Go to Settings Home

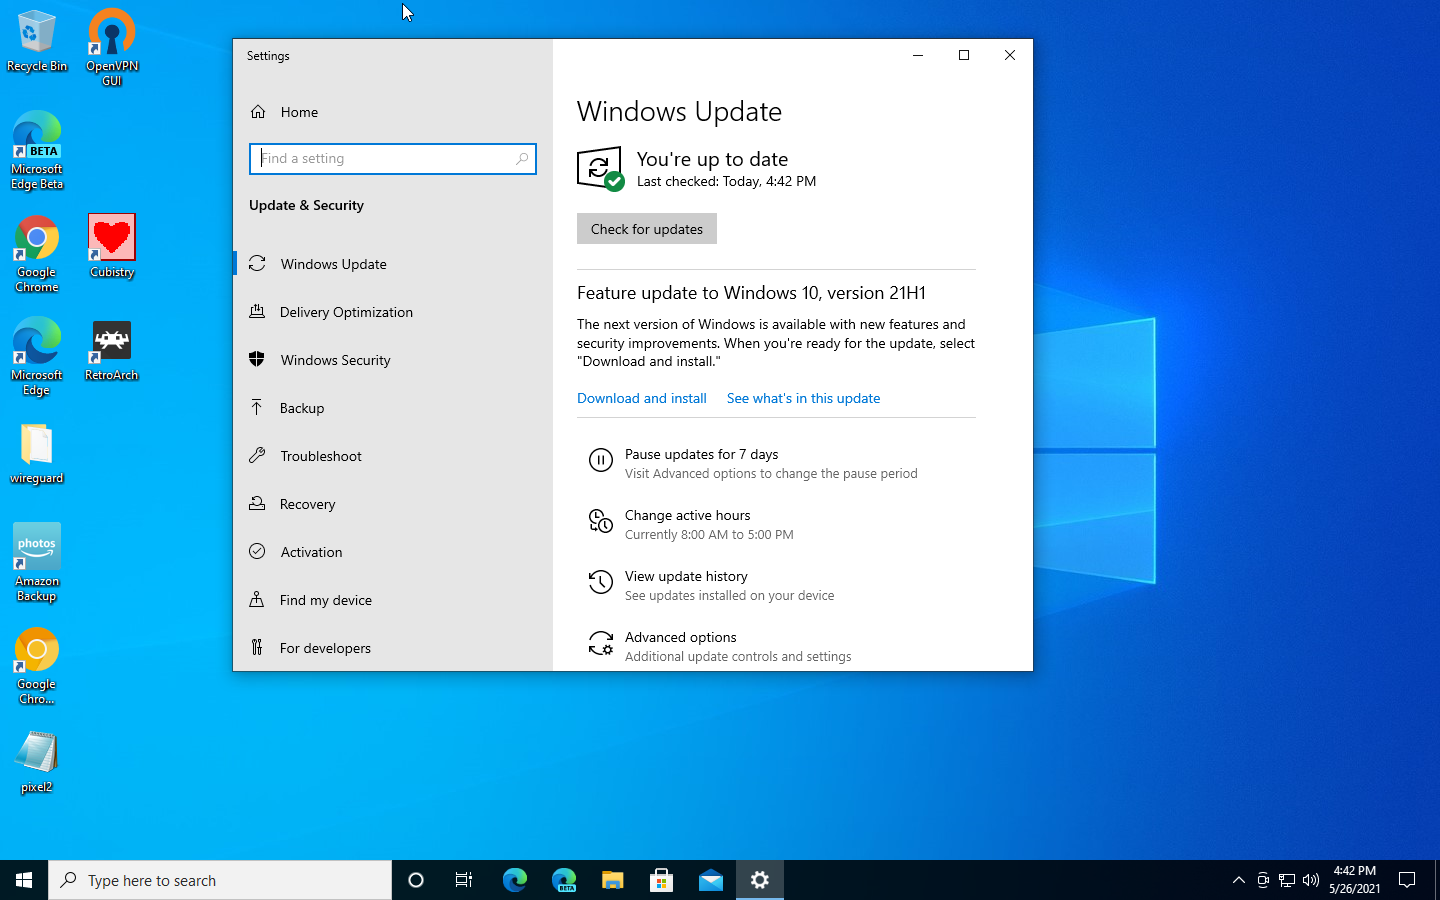pyautogui.click(x=299, y=112)
